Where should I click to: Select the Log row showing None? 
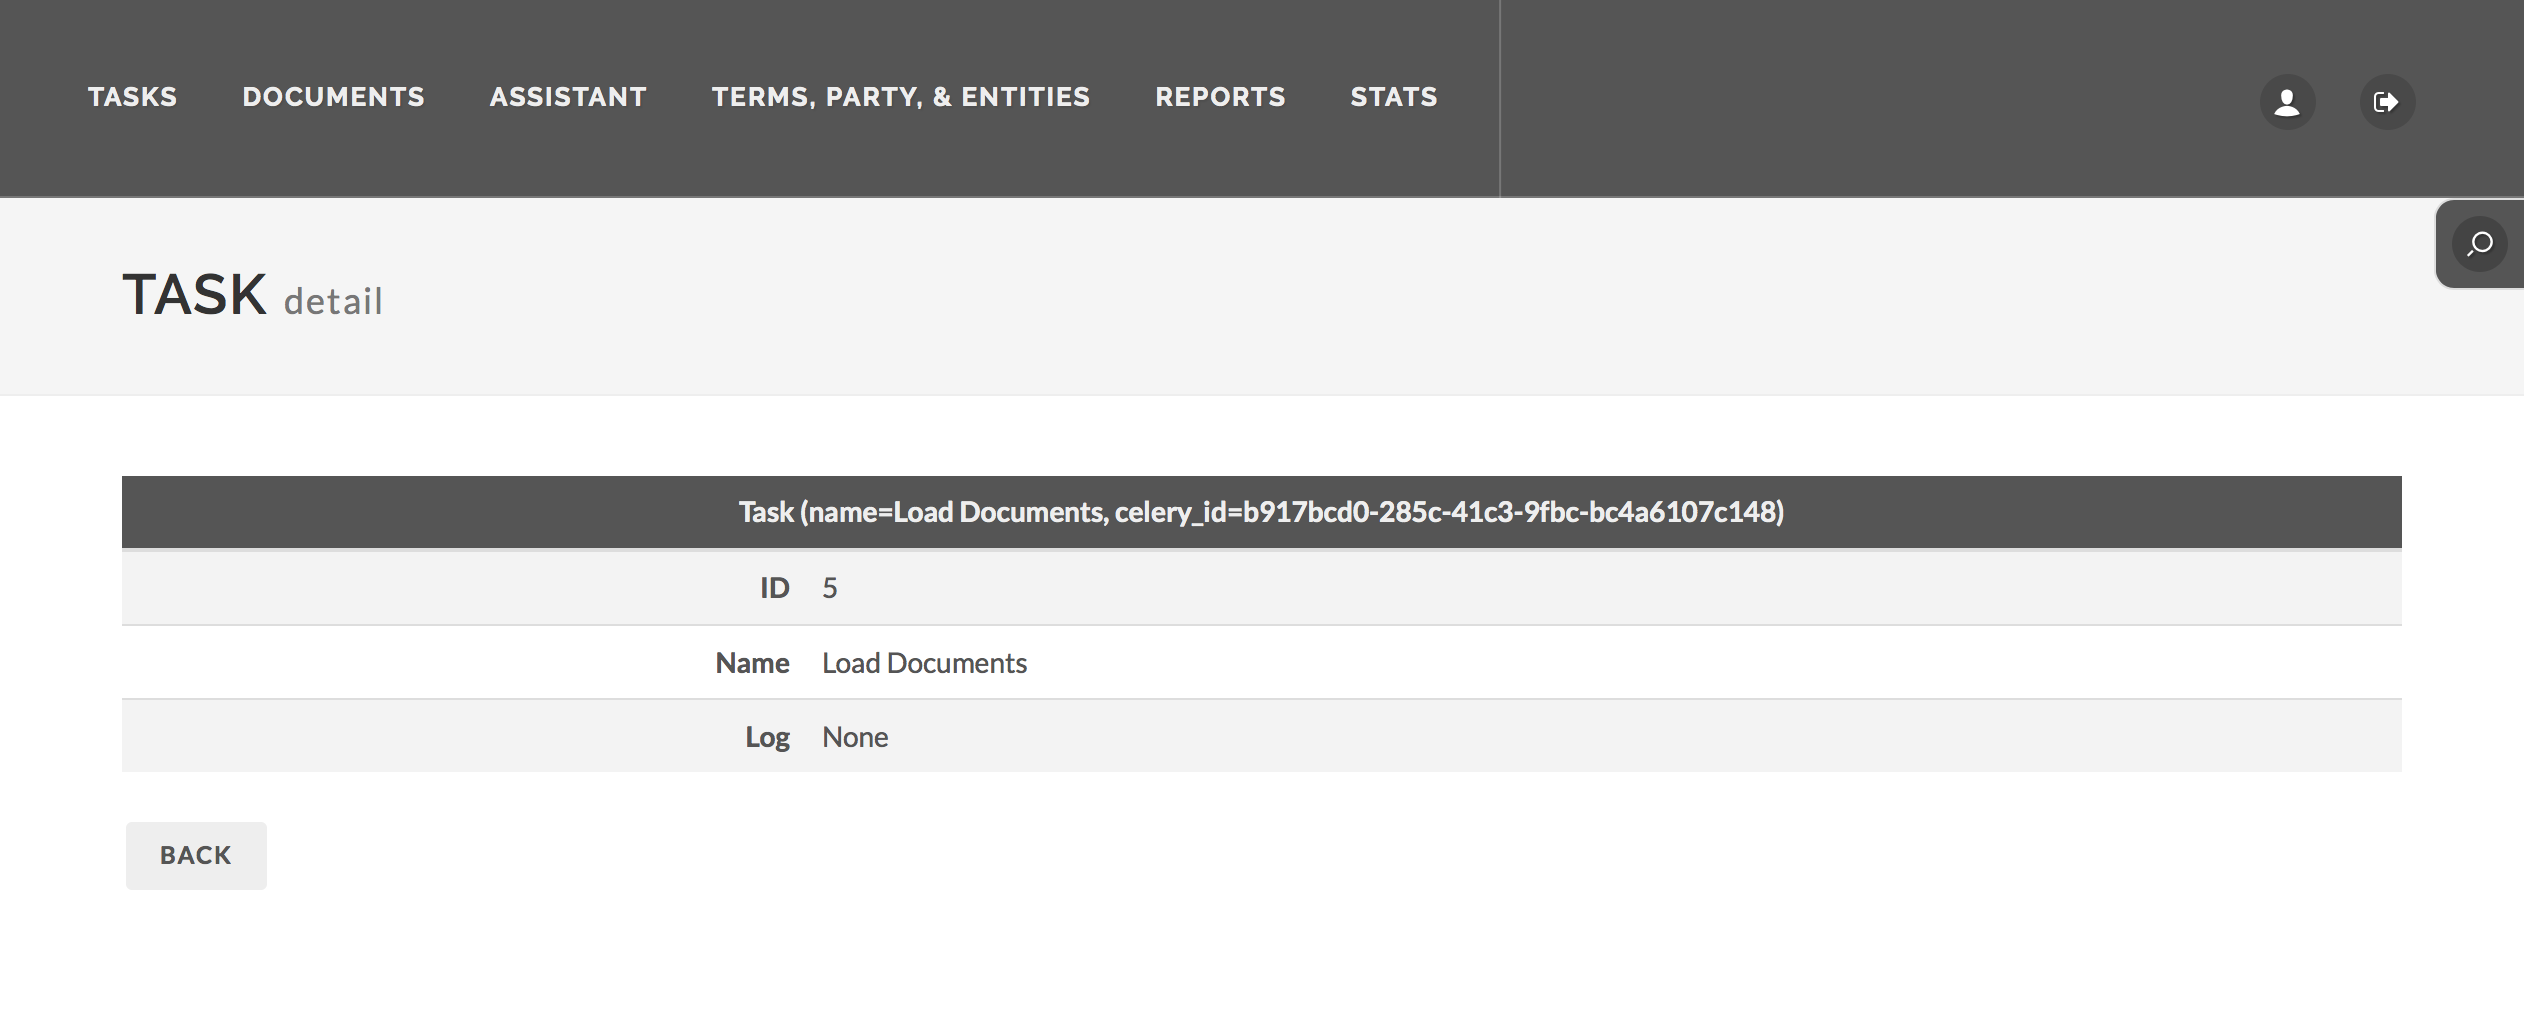coord(854,736)
